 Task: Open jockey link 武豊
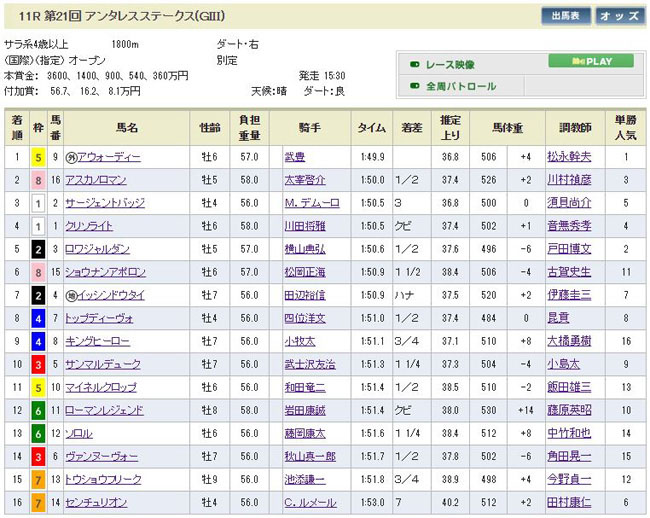(295, 157)
